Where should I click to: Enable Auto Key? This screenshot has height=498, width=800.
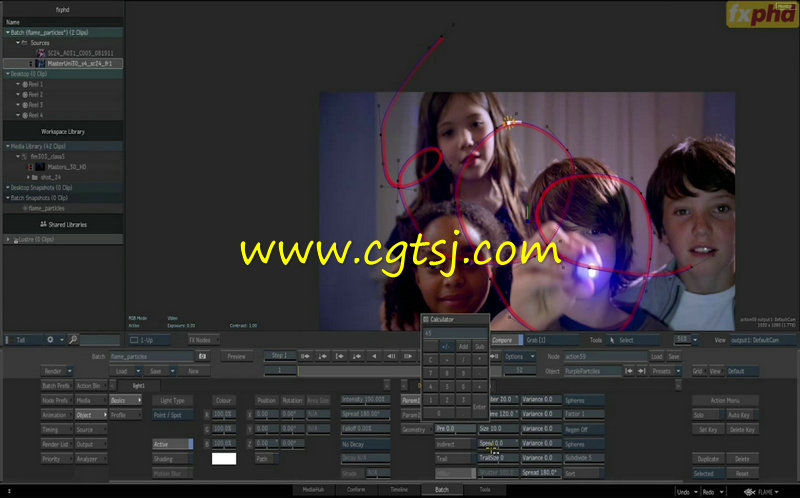click(742, 415)
